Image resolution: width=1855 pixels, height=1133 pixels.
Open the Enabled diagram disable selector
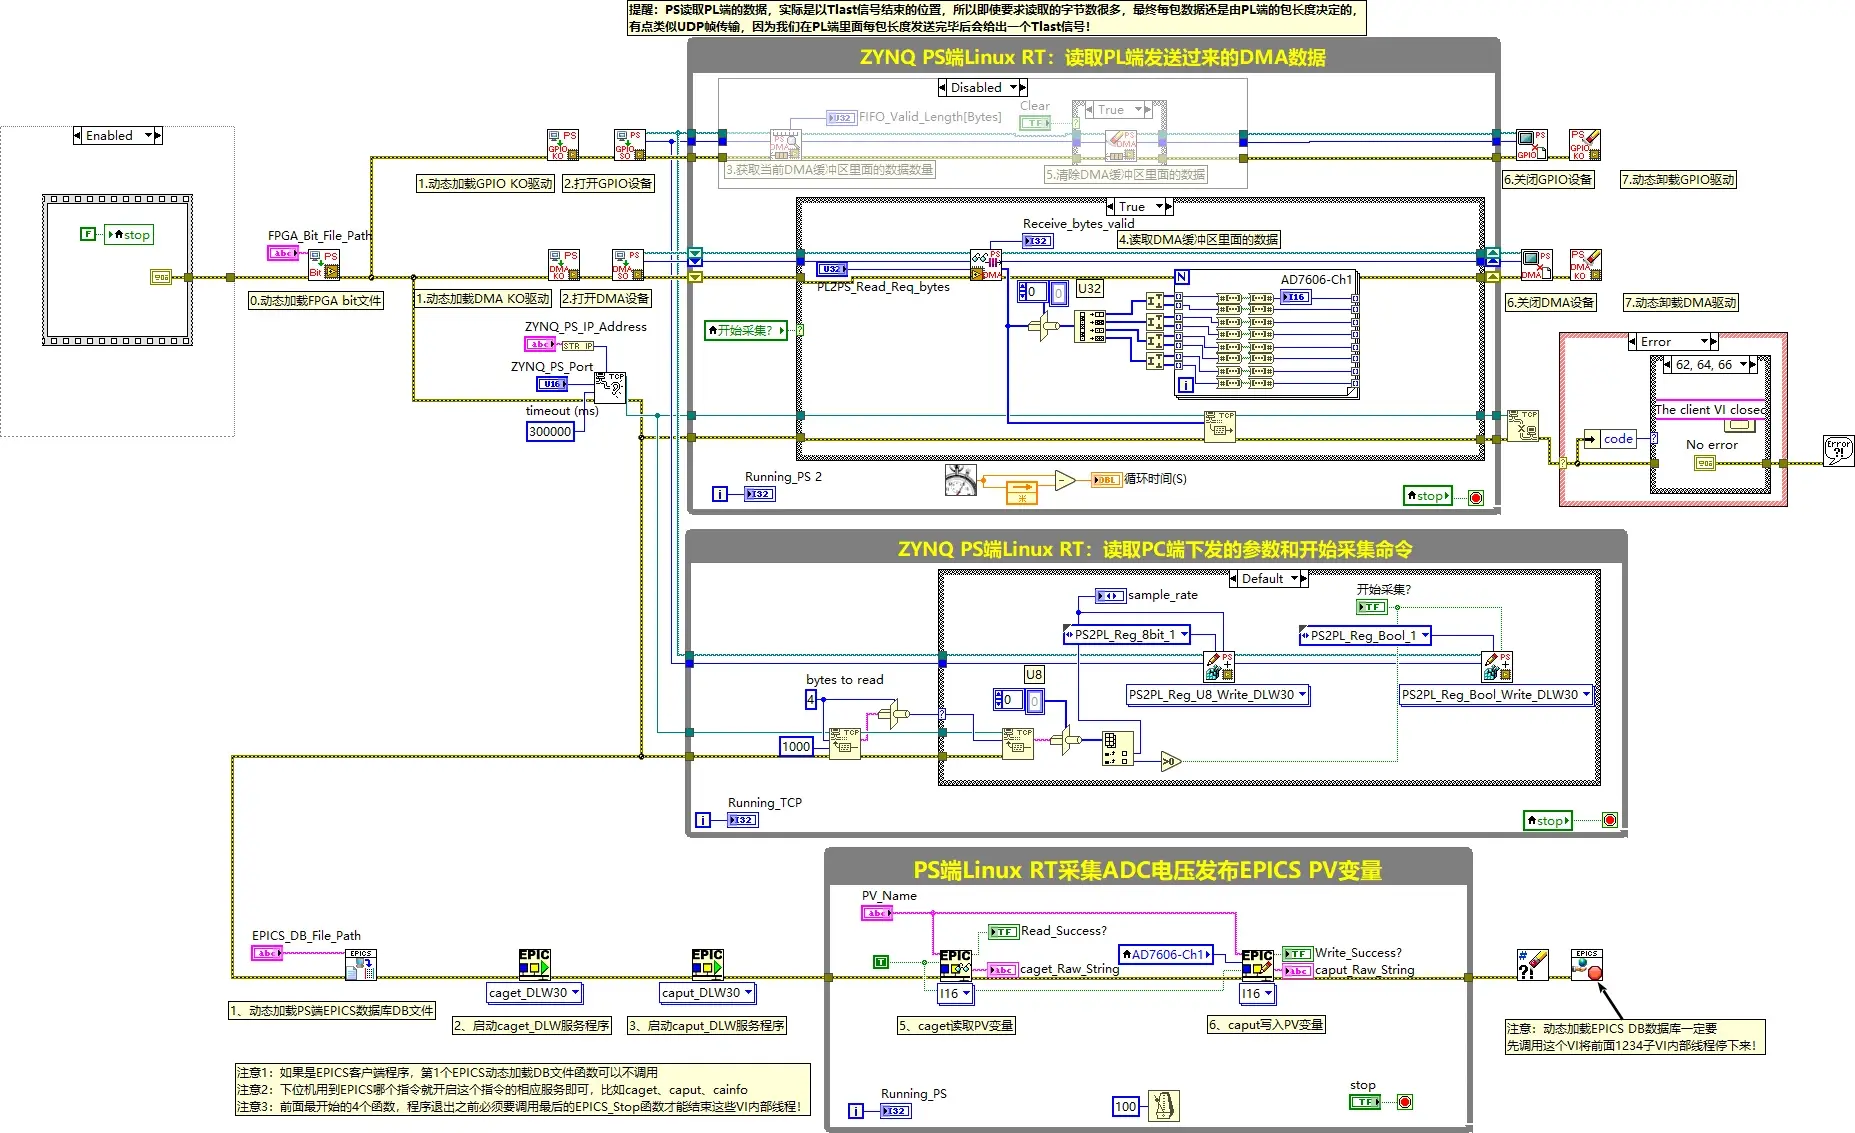117,136
